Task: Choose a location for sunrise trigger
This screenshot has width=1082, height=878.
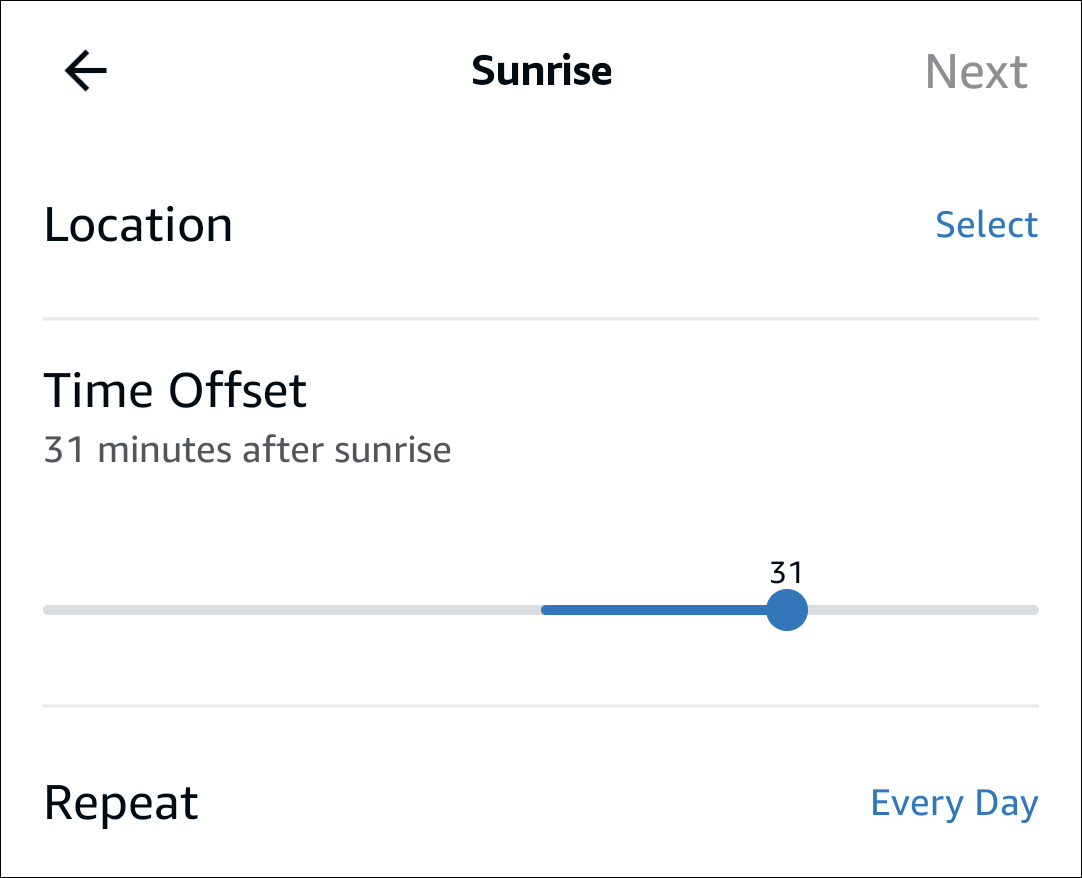Action: pyautogui.click(x=987, y=224)
